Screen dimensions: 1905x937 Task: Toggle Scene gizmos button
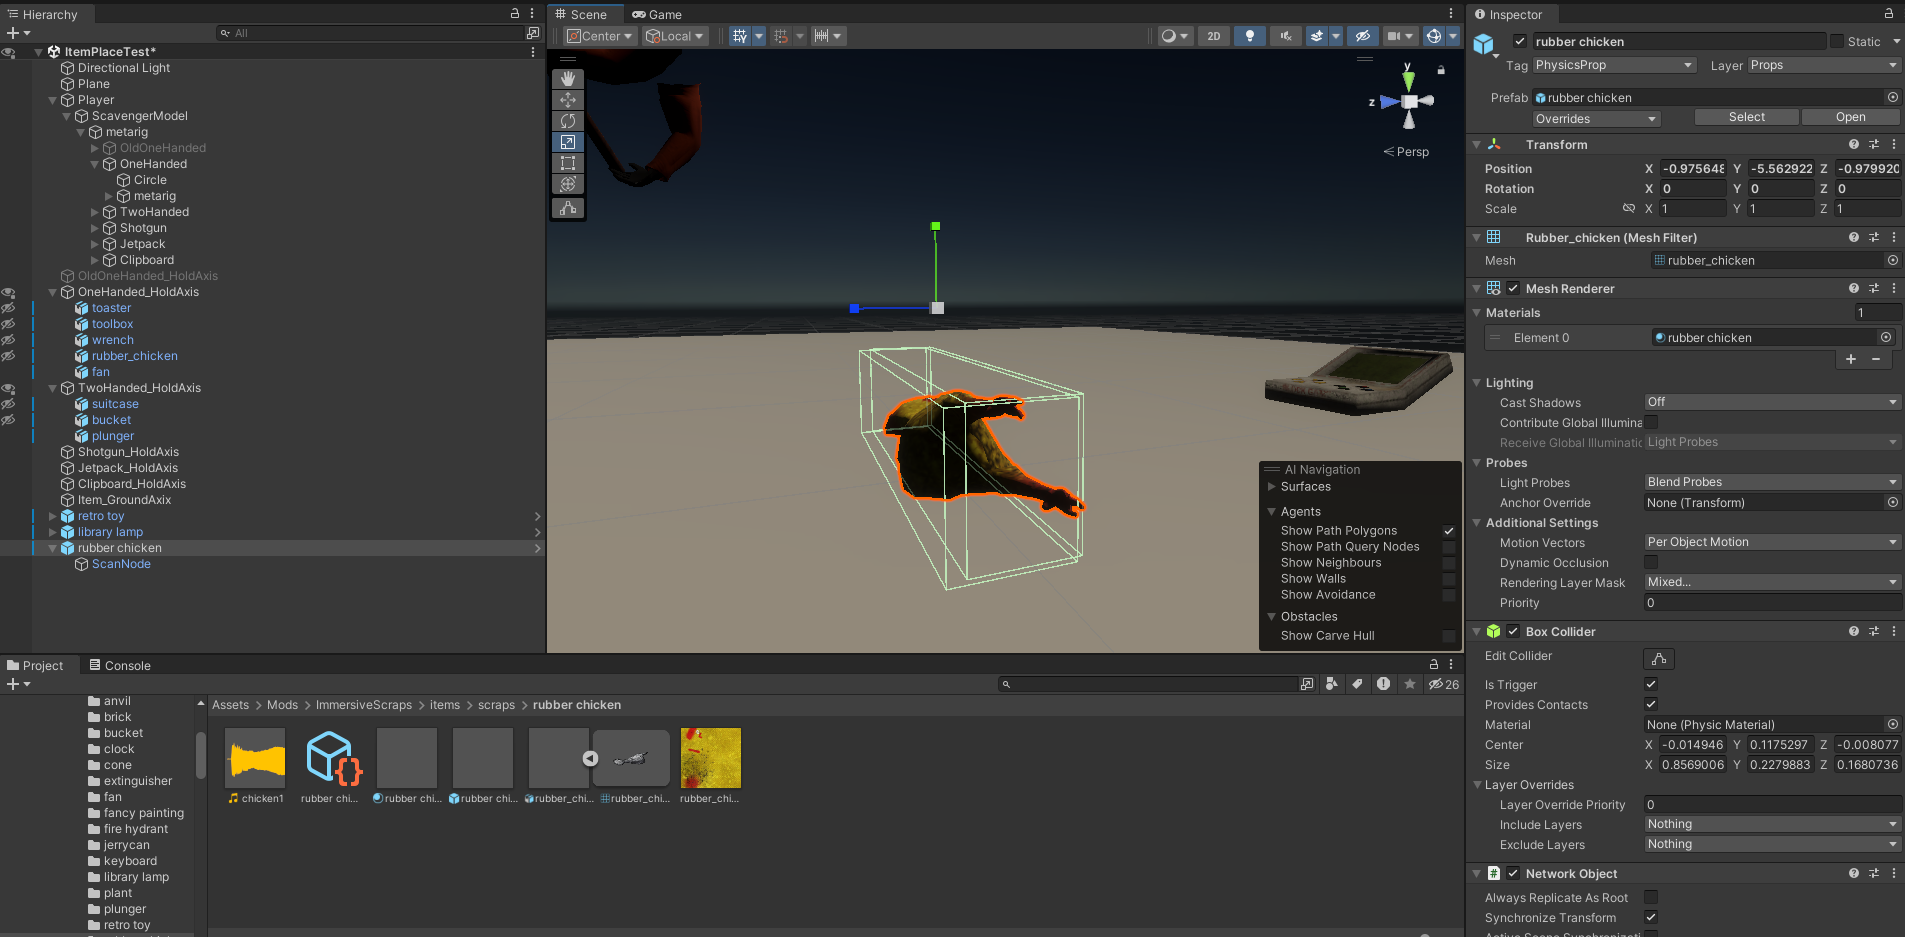[x=1434, y=36]
